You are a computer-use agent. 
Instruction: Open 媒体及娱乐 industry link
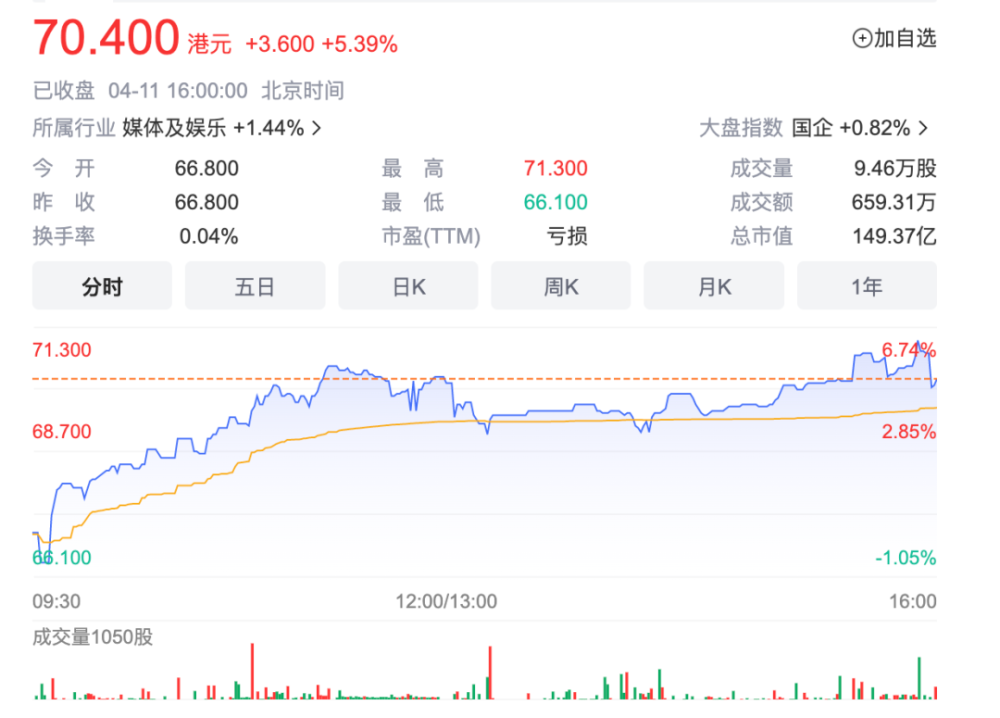coord(174,128)
